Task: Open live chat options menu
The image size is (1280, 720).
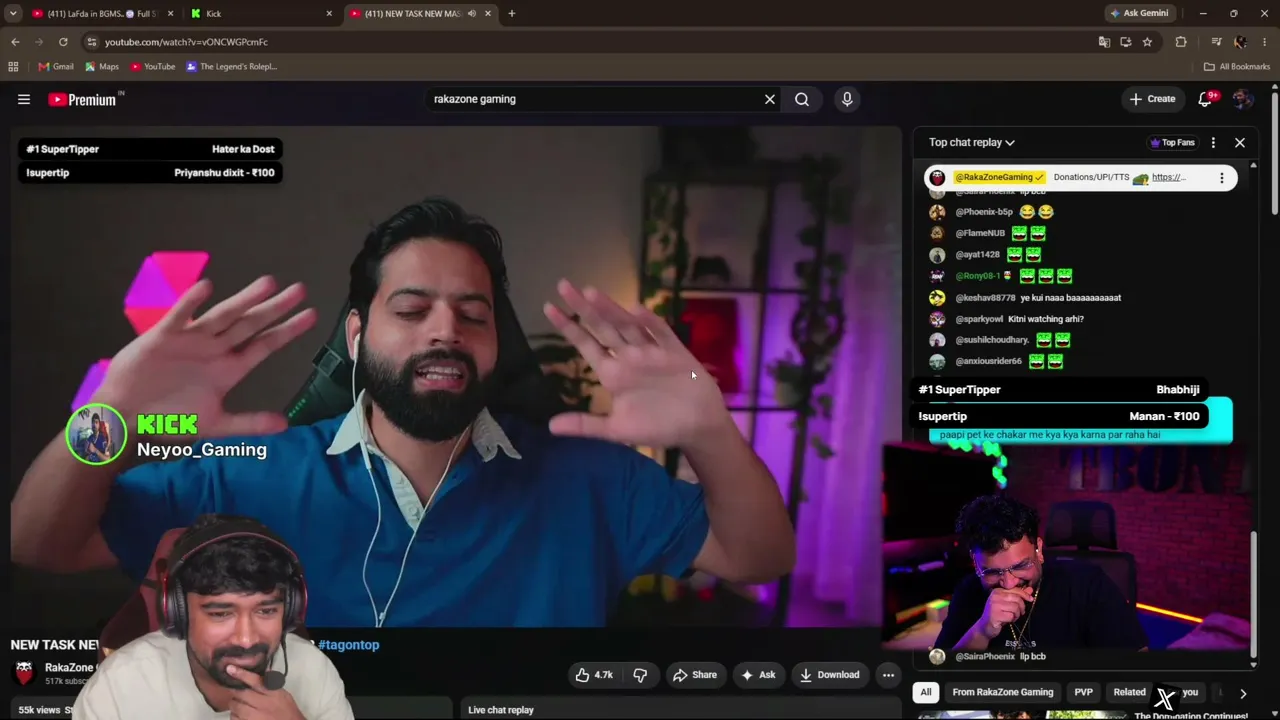Action: point(1213,143)
